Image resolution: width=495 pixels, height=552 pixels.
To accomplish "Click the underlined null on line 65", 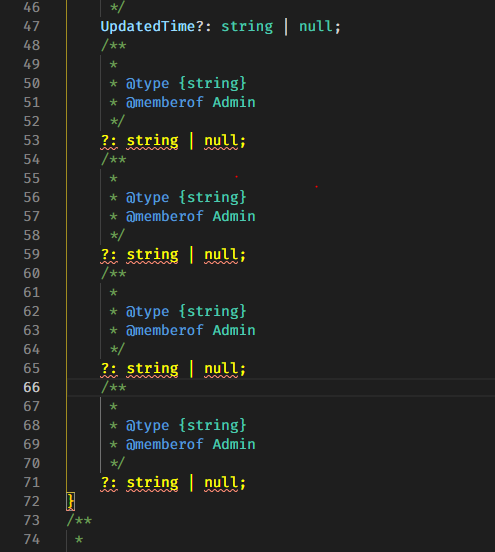I will (x=221, y=369).
